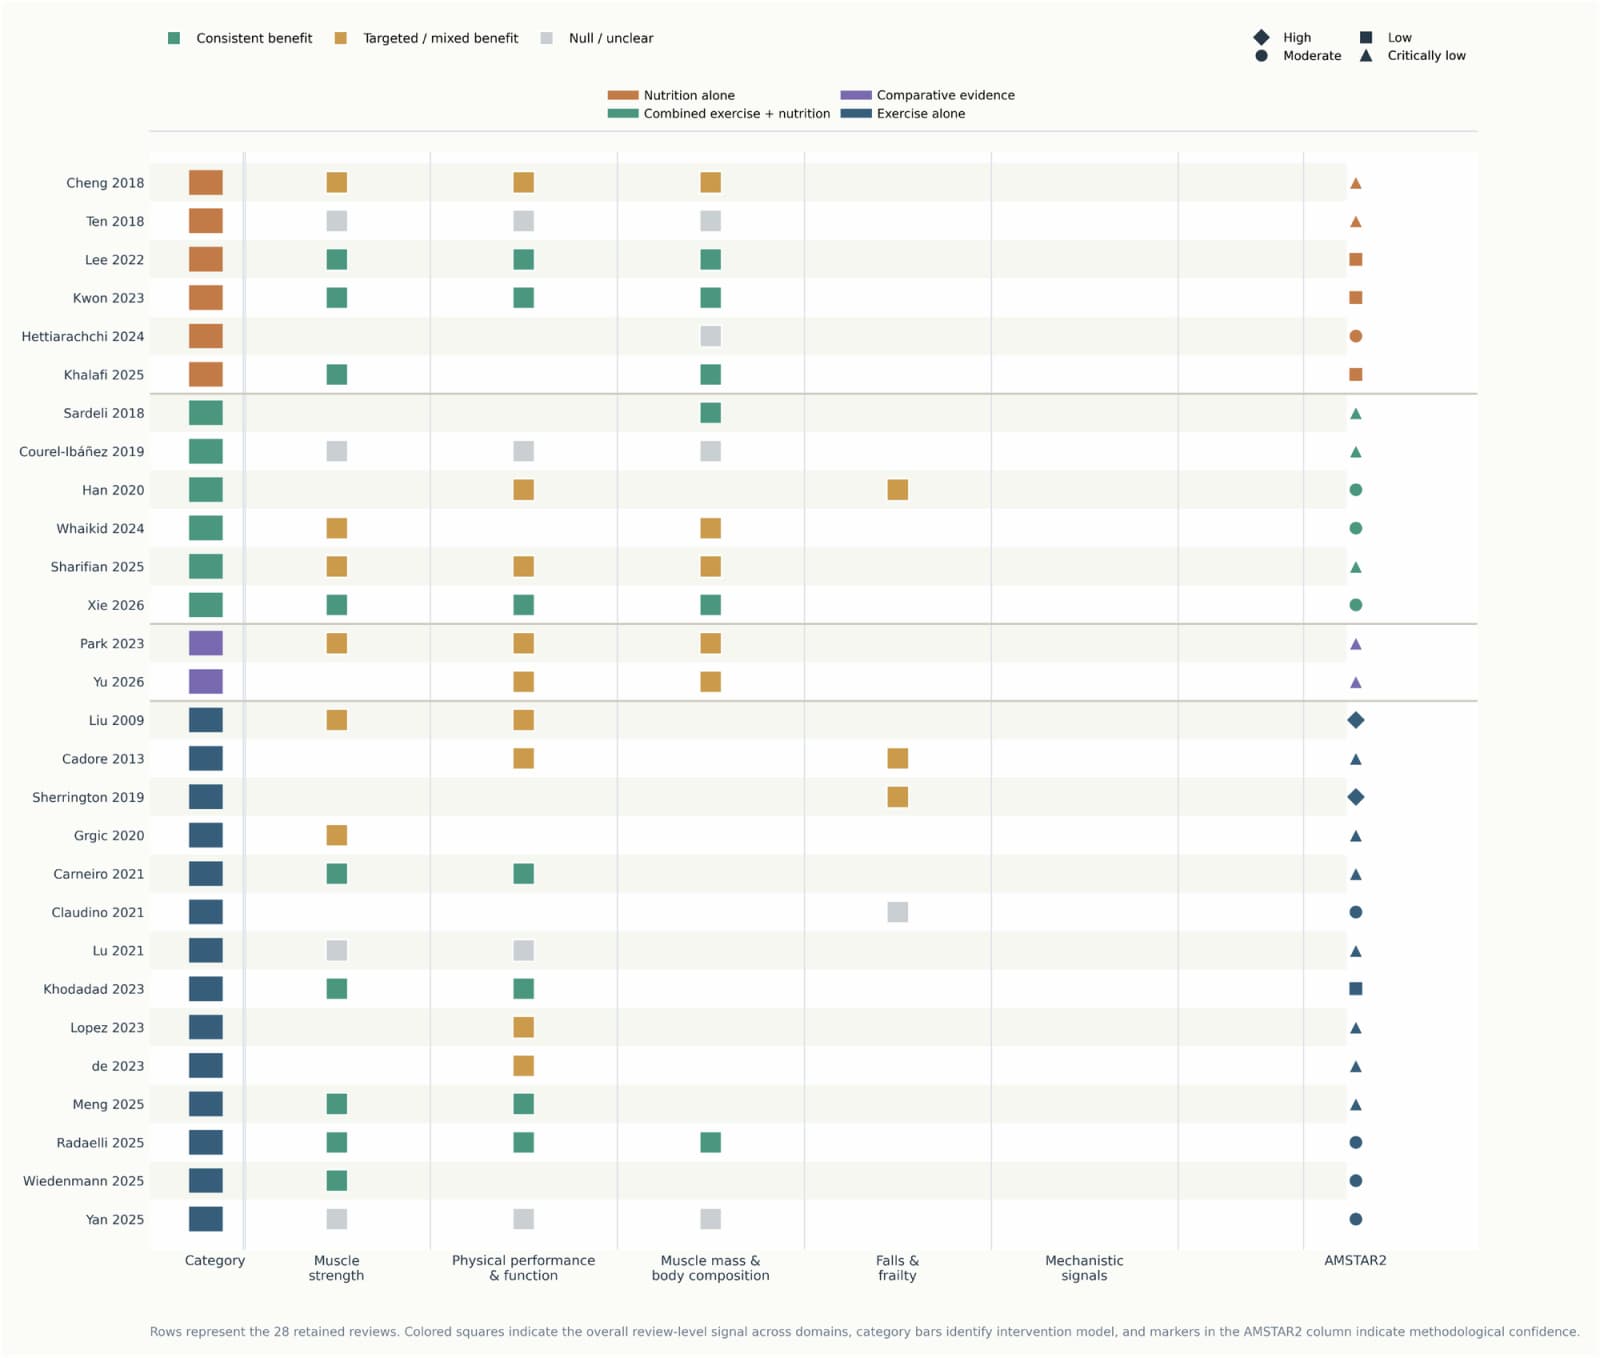The image size is (1600, 1358).
Task: Click the Nutrition alone legend bar
Action: tap(623, 95)
